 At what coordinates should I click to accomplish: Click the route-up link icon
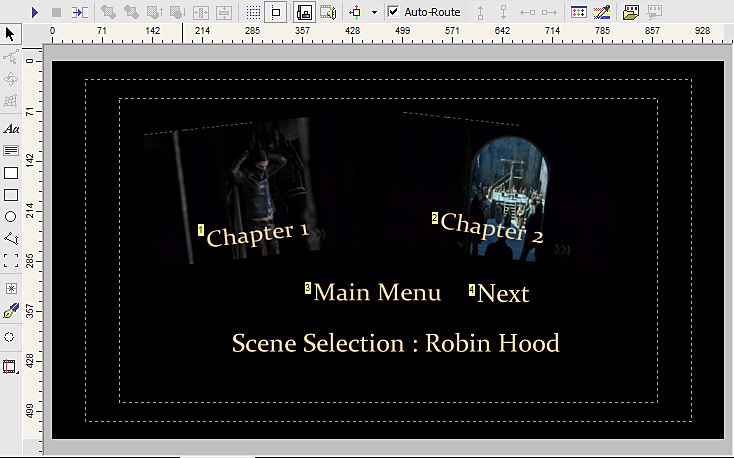click(x=480, y=12)
